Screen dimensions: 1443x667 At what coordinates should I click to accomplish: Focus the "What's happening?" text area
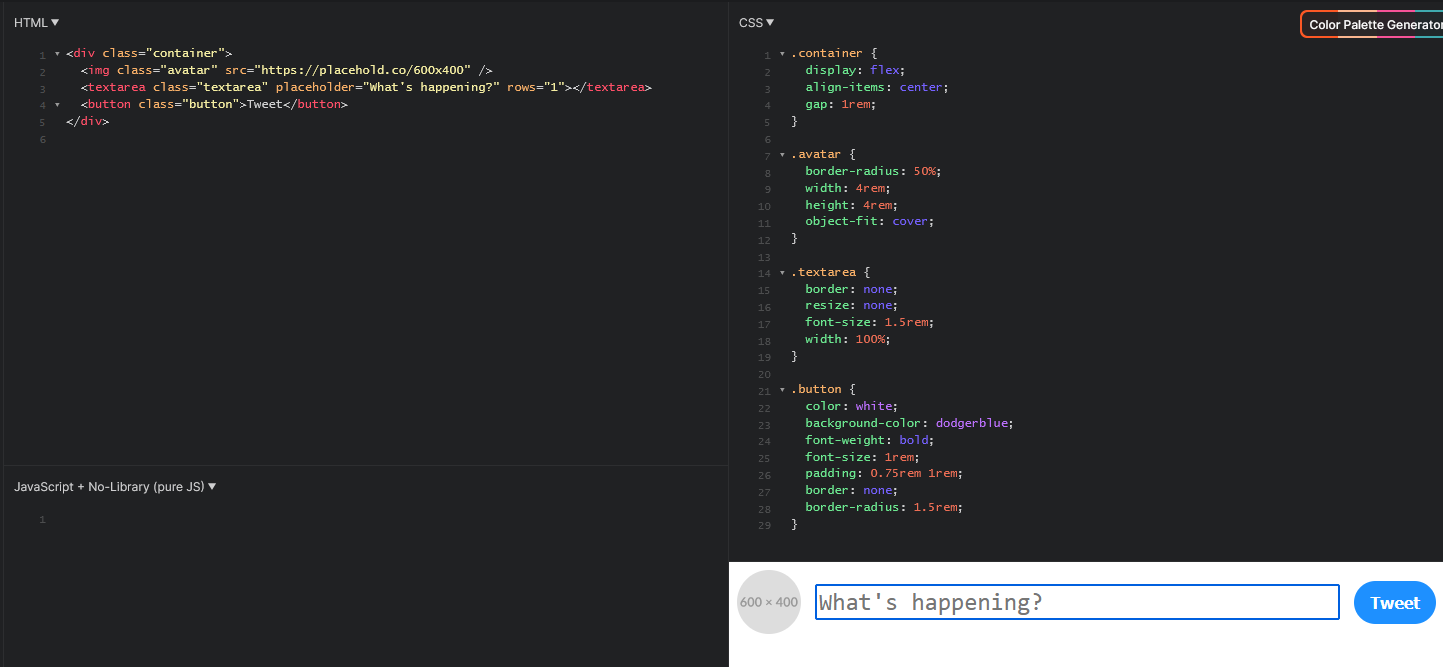pyautogui.click(x=1076, y=602)
